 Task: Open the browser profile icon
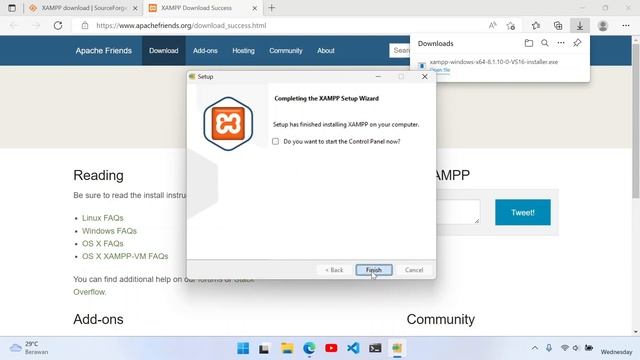coord(603,25)
